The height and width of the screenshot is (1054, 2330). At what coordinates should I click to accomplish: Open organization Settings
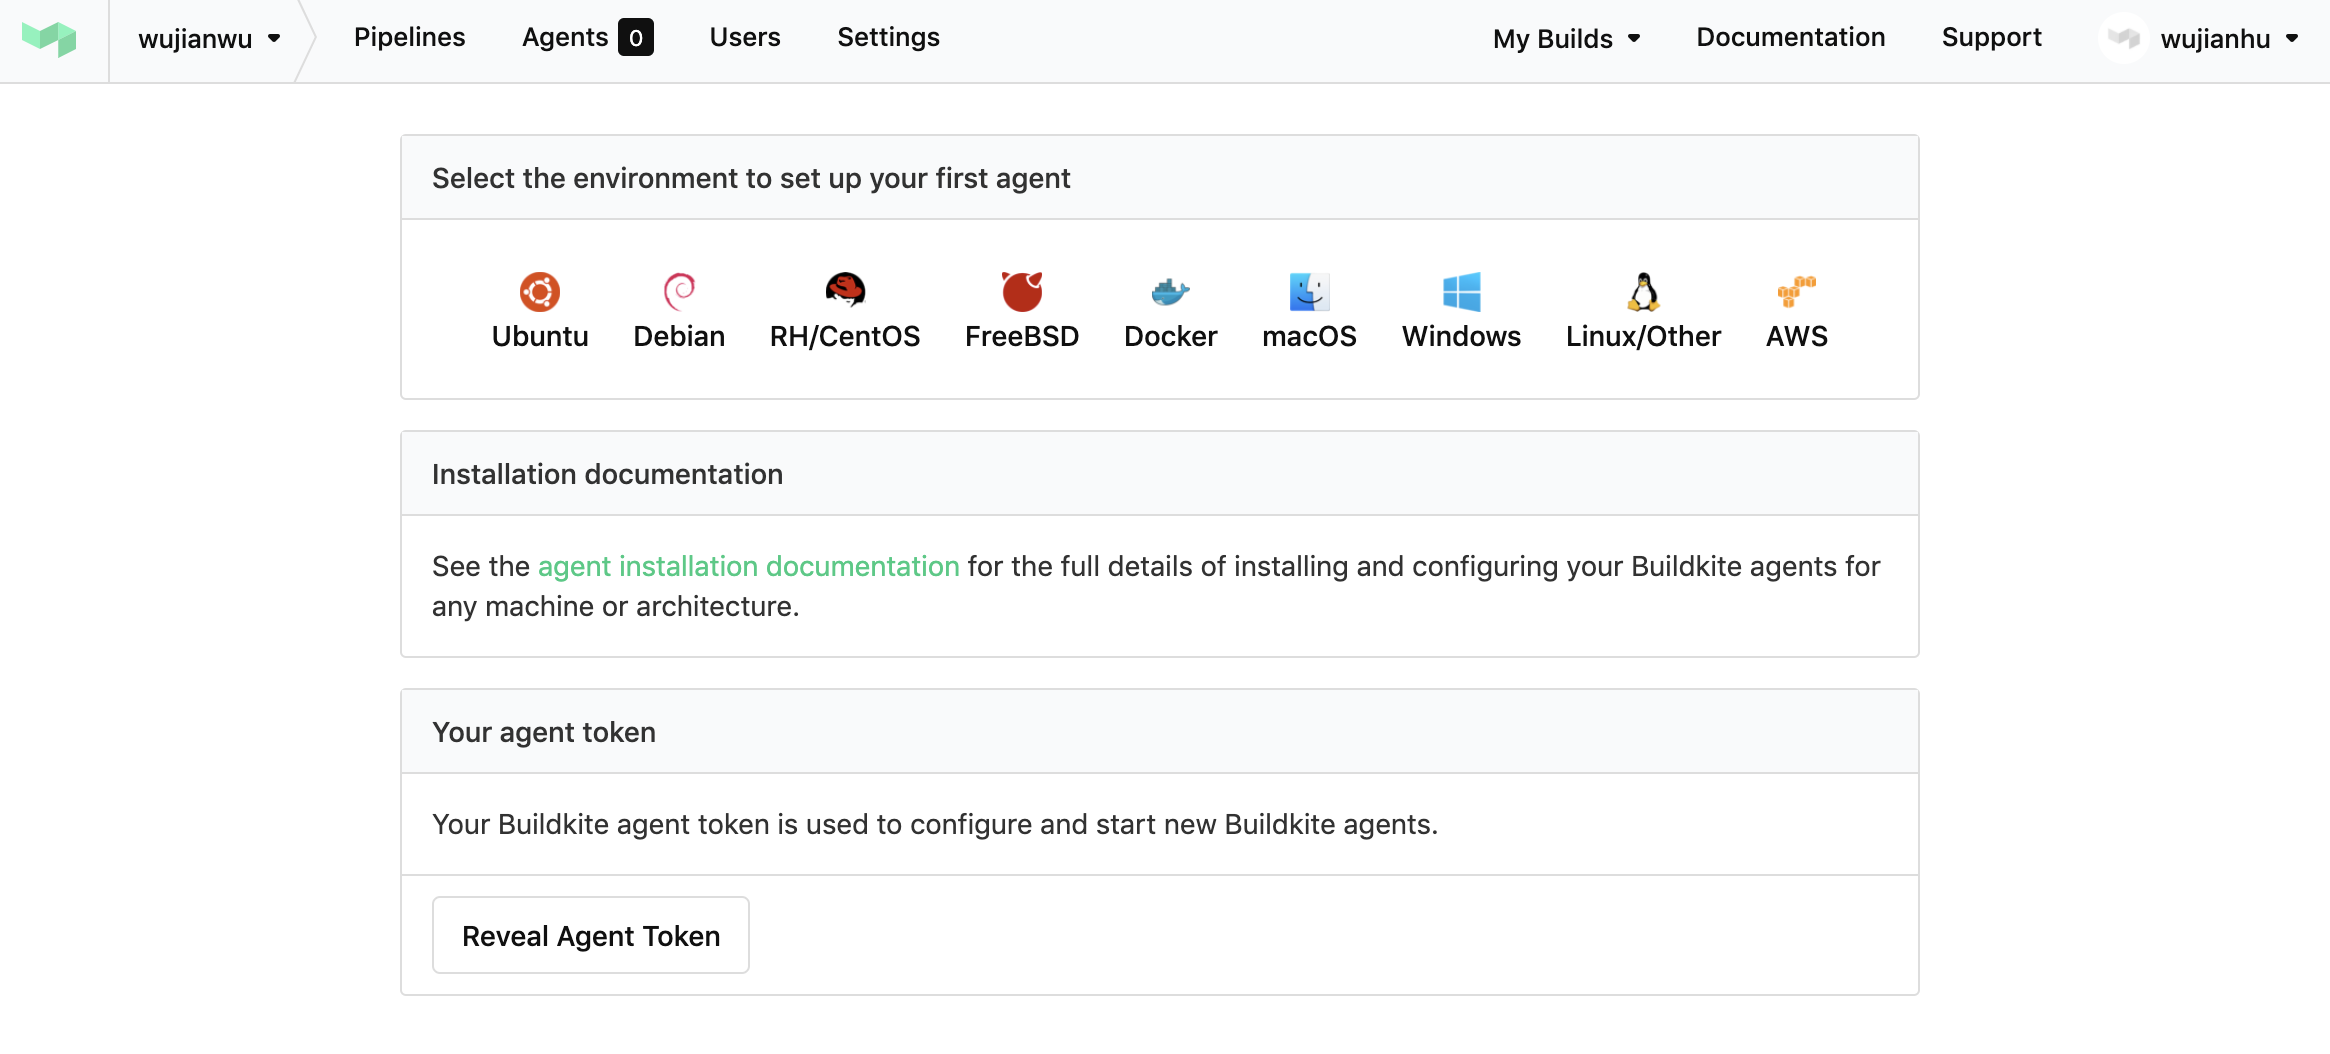tap(887, 37)
